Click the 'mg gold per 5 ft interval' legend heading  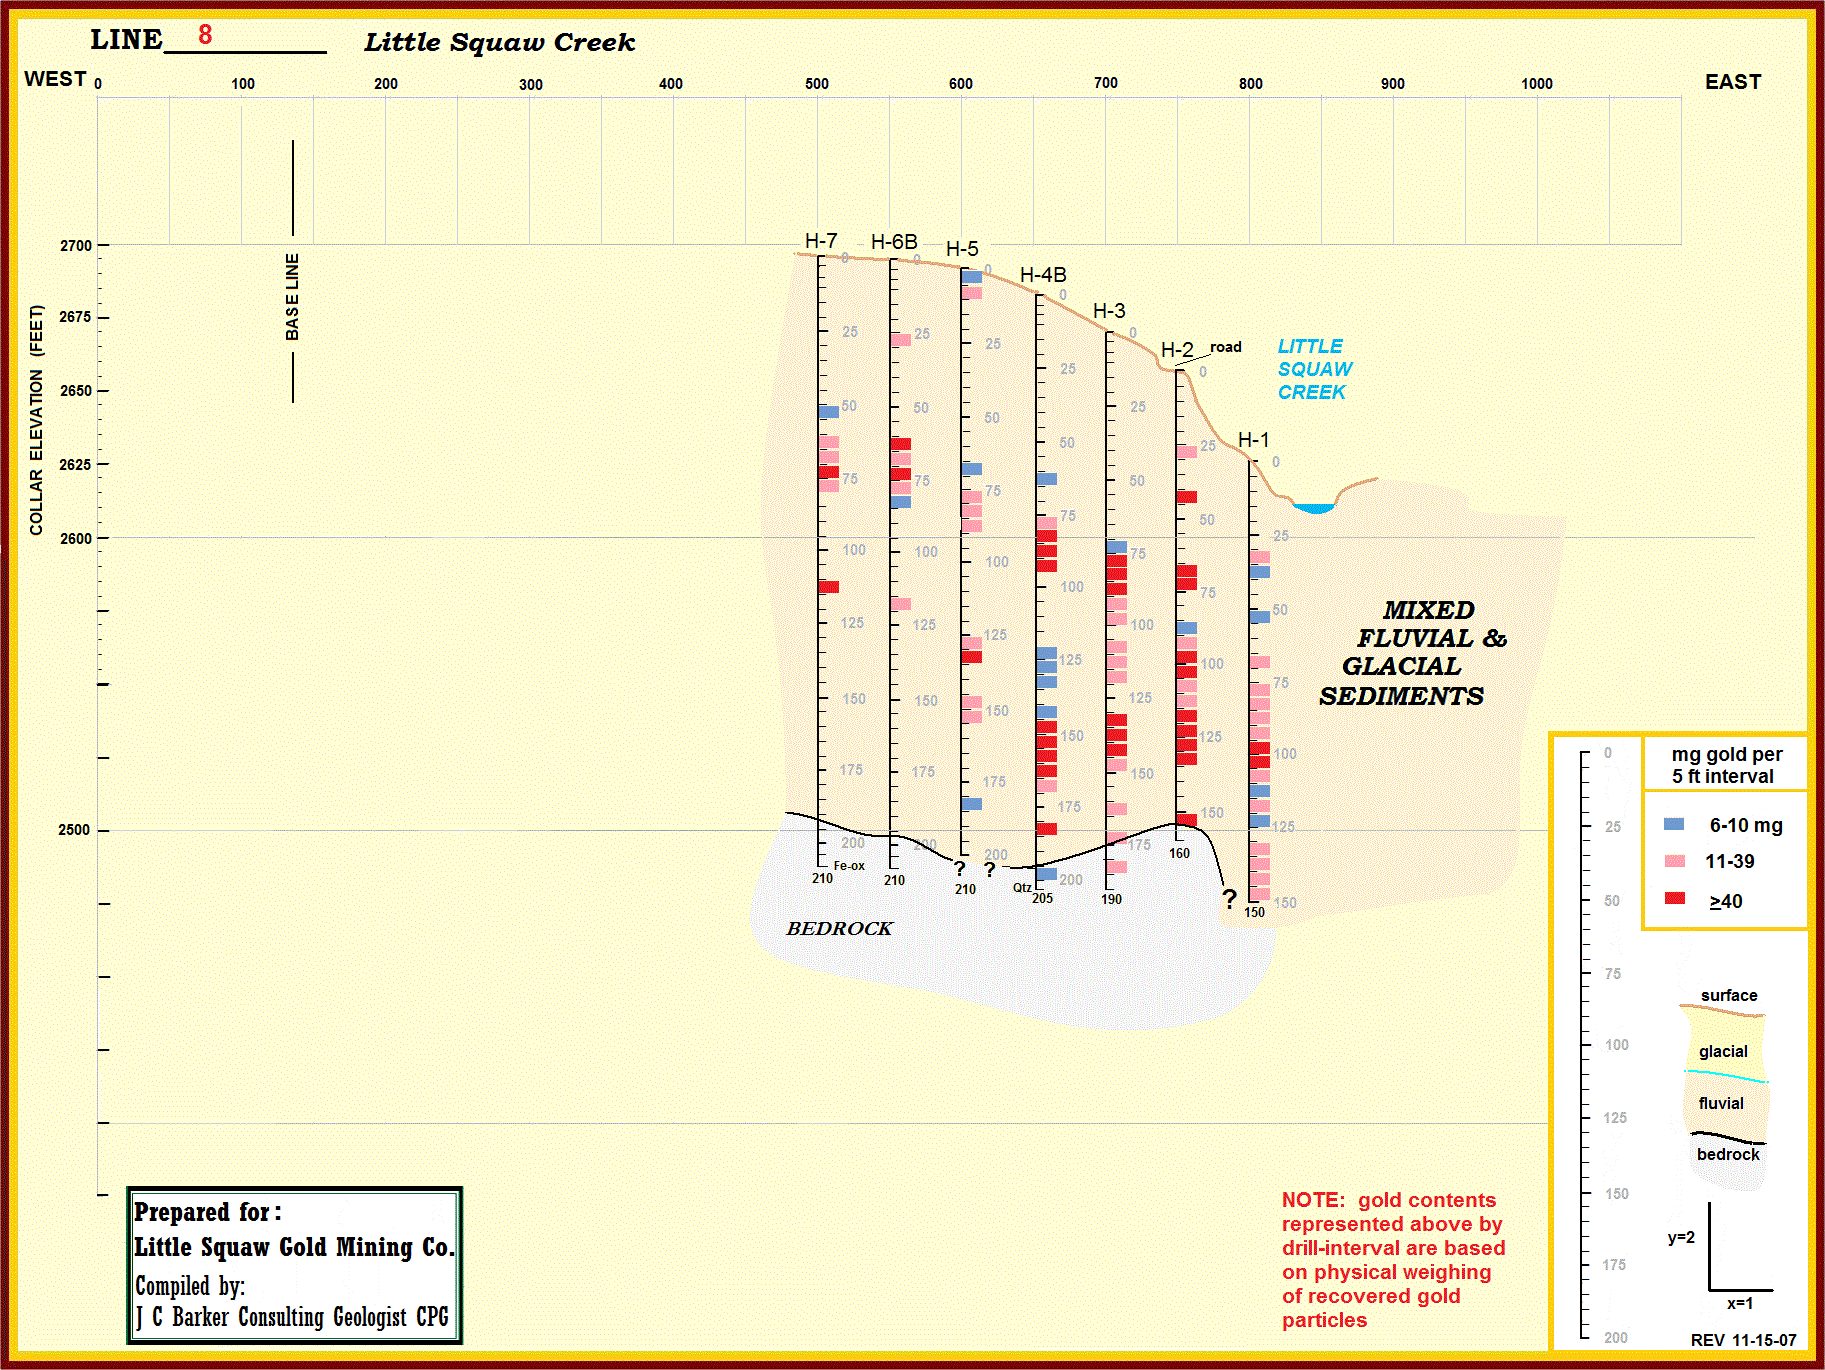1727,765
